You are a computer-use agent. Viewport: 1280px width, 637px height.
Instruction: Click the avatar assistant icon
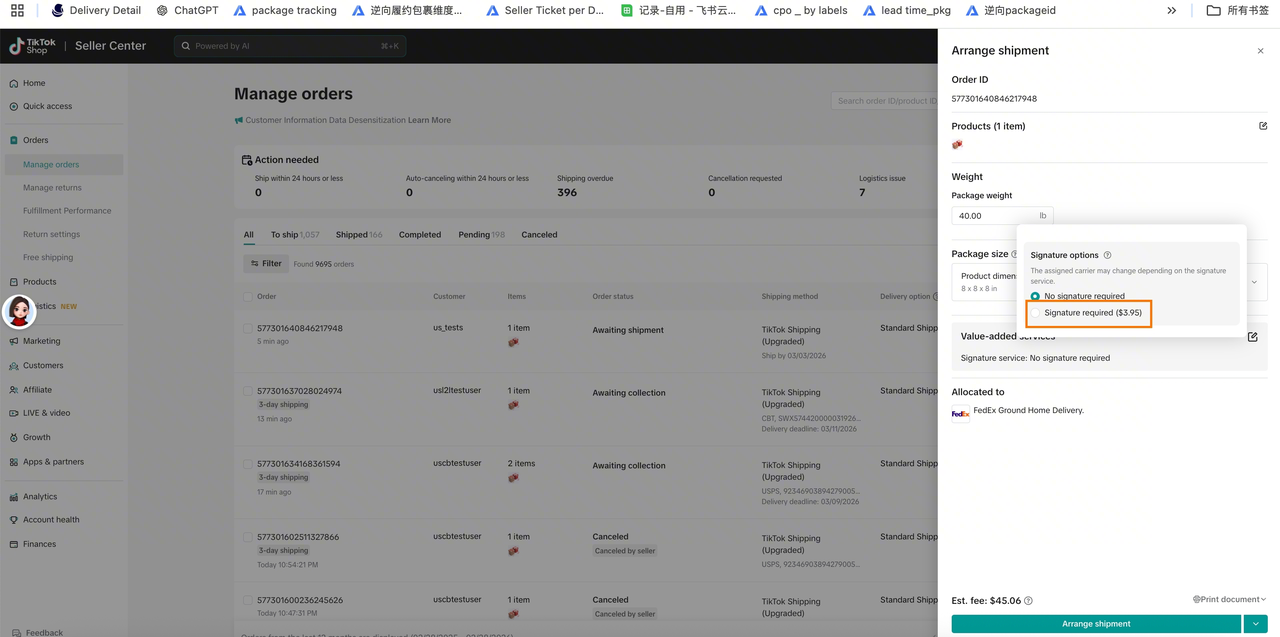(19, 312)
